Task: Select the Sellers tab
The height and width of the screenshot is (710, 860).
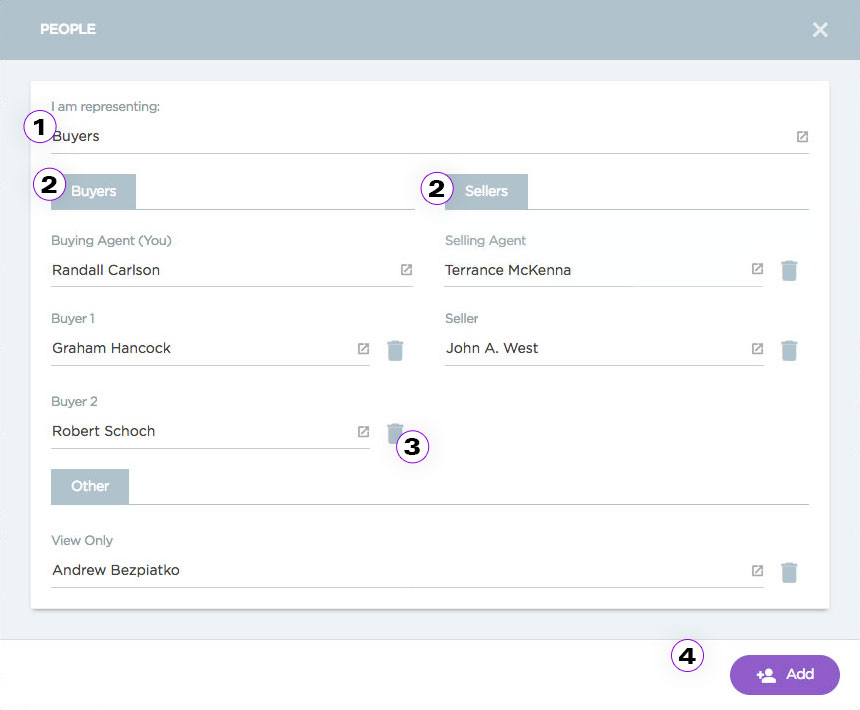Action: tap(486, 191)
